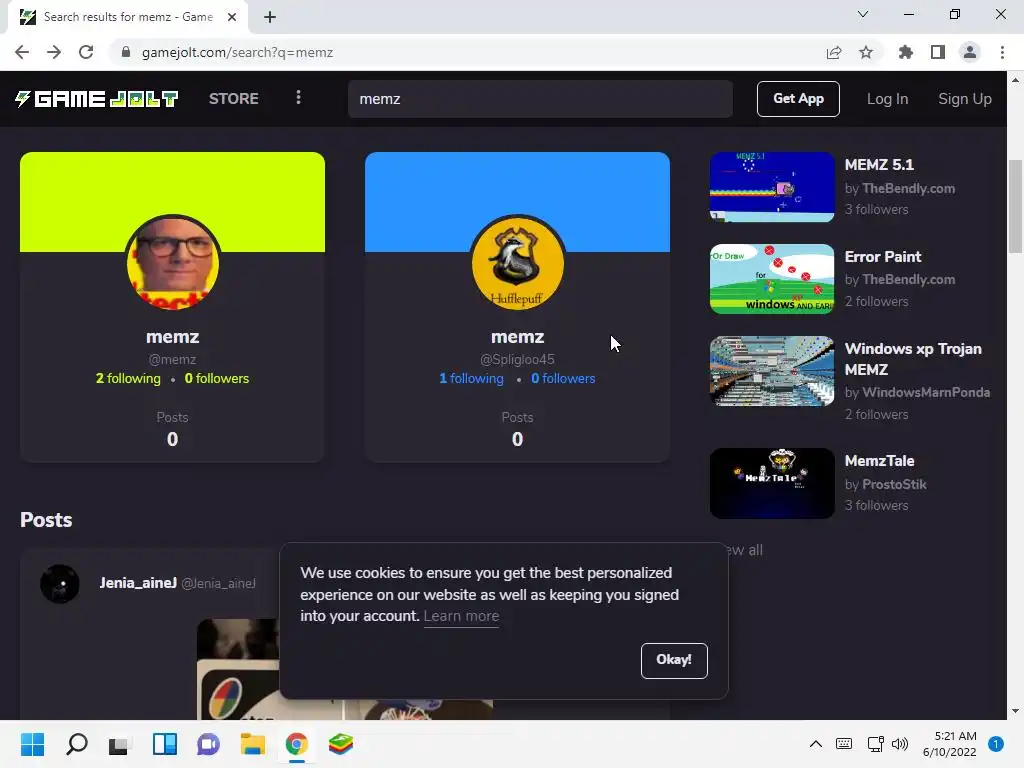The image size is (1024, 768).
Task: View site info via the padlock icon
Action: (x=126, y=52)
